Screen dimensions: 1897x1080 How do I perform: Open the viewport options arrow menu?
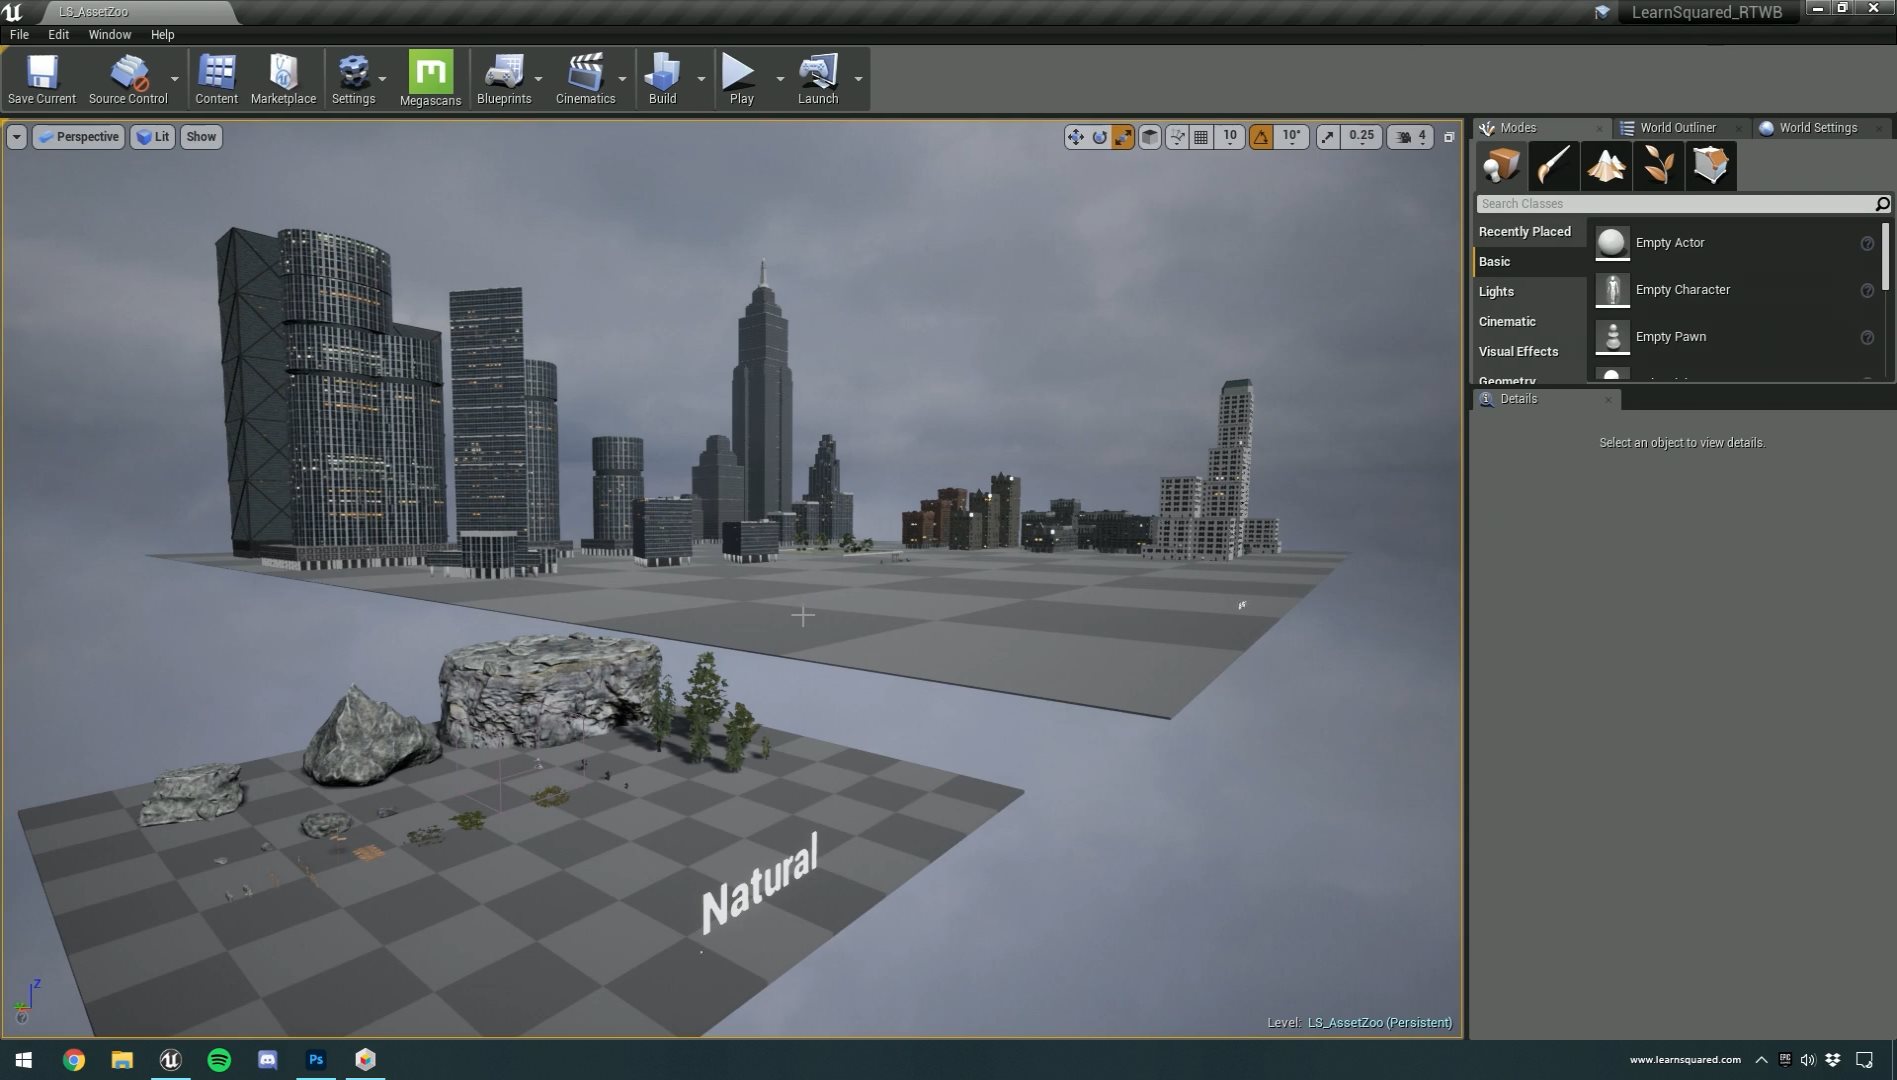16,137
